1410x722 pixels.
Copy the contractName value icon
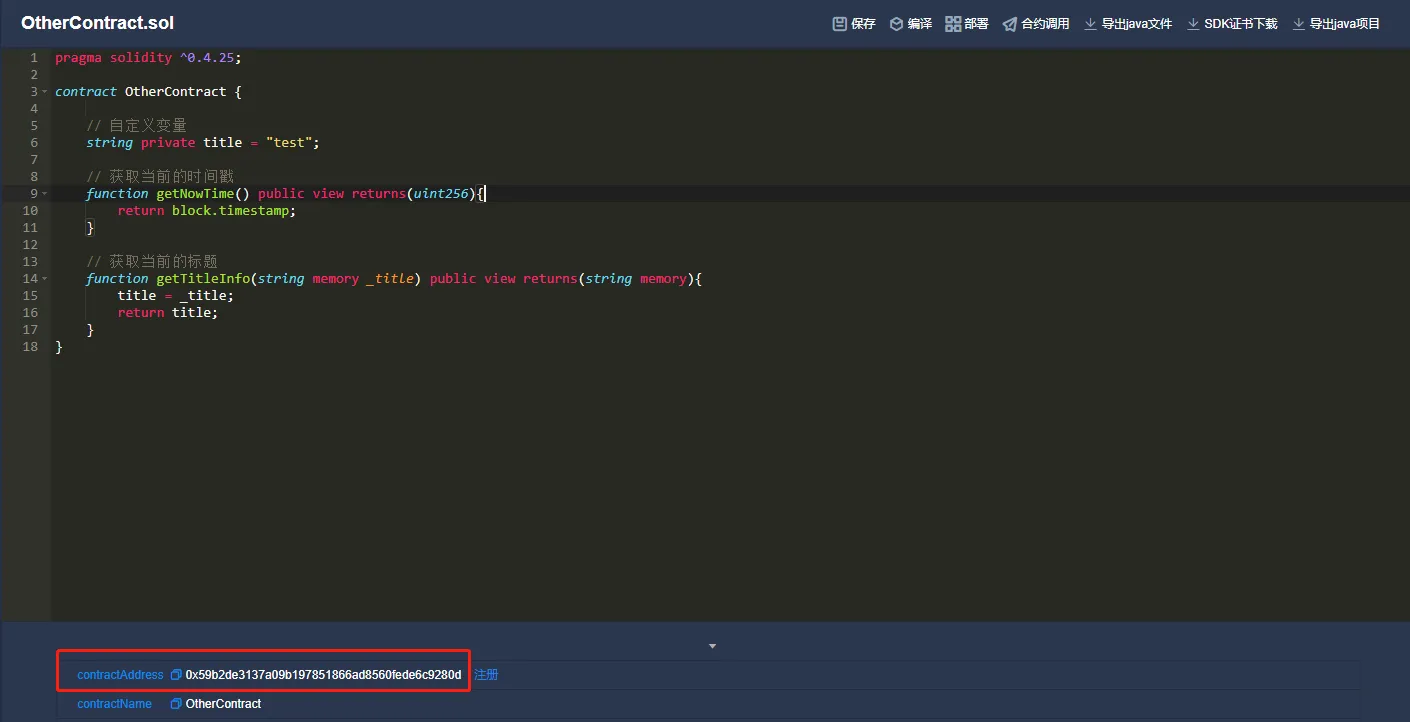[x=176, y=704]
